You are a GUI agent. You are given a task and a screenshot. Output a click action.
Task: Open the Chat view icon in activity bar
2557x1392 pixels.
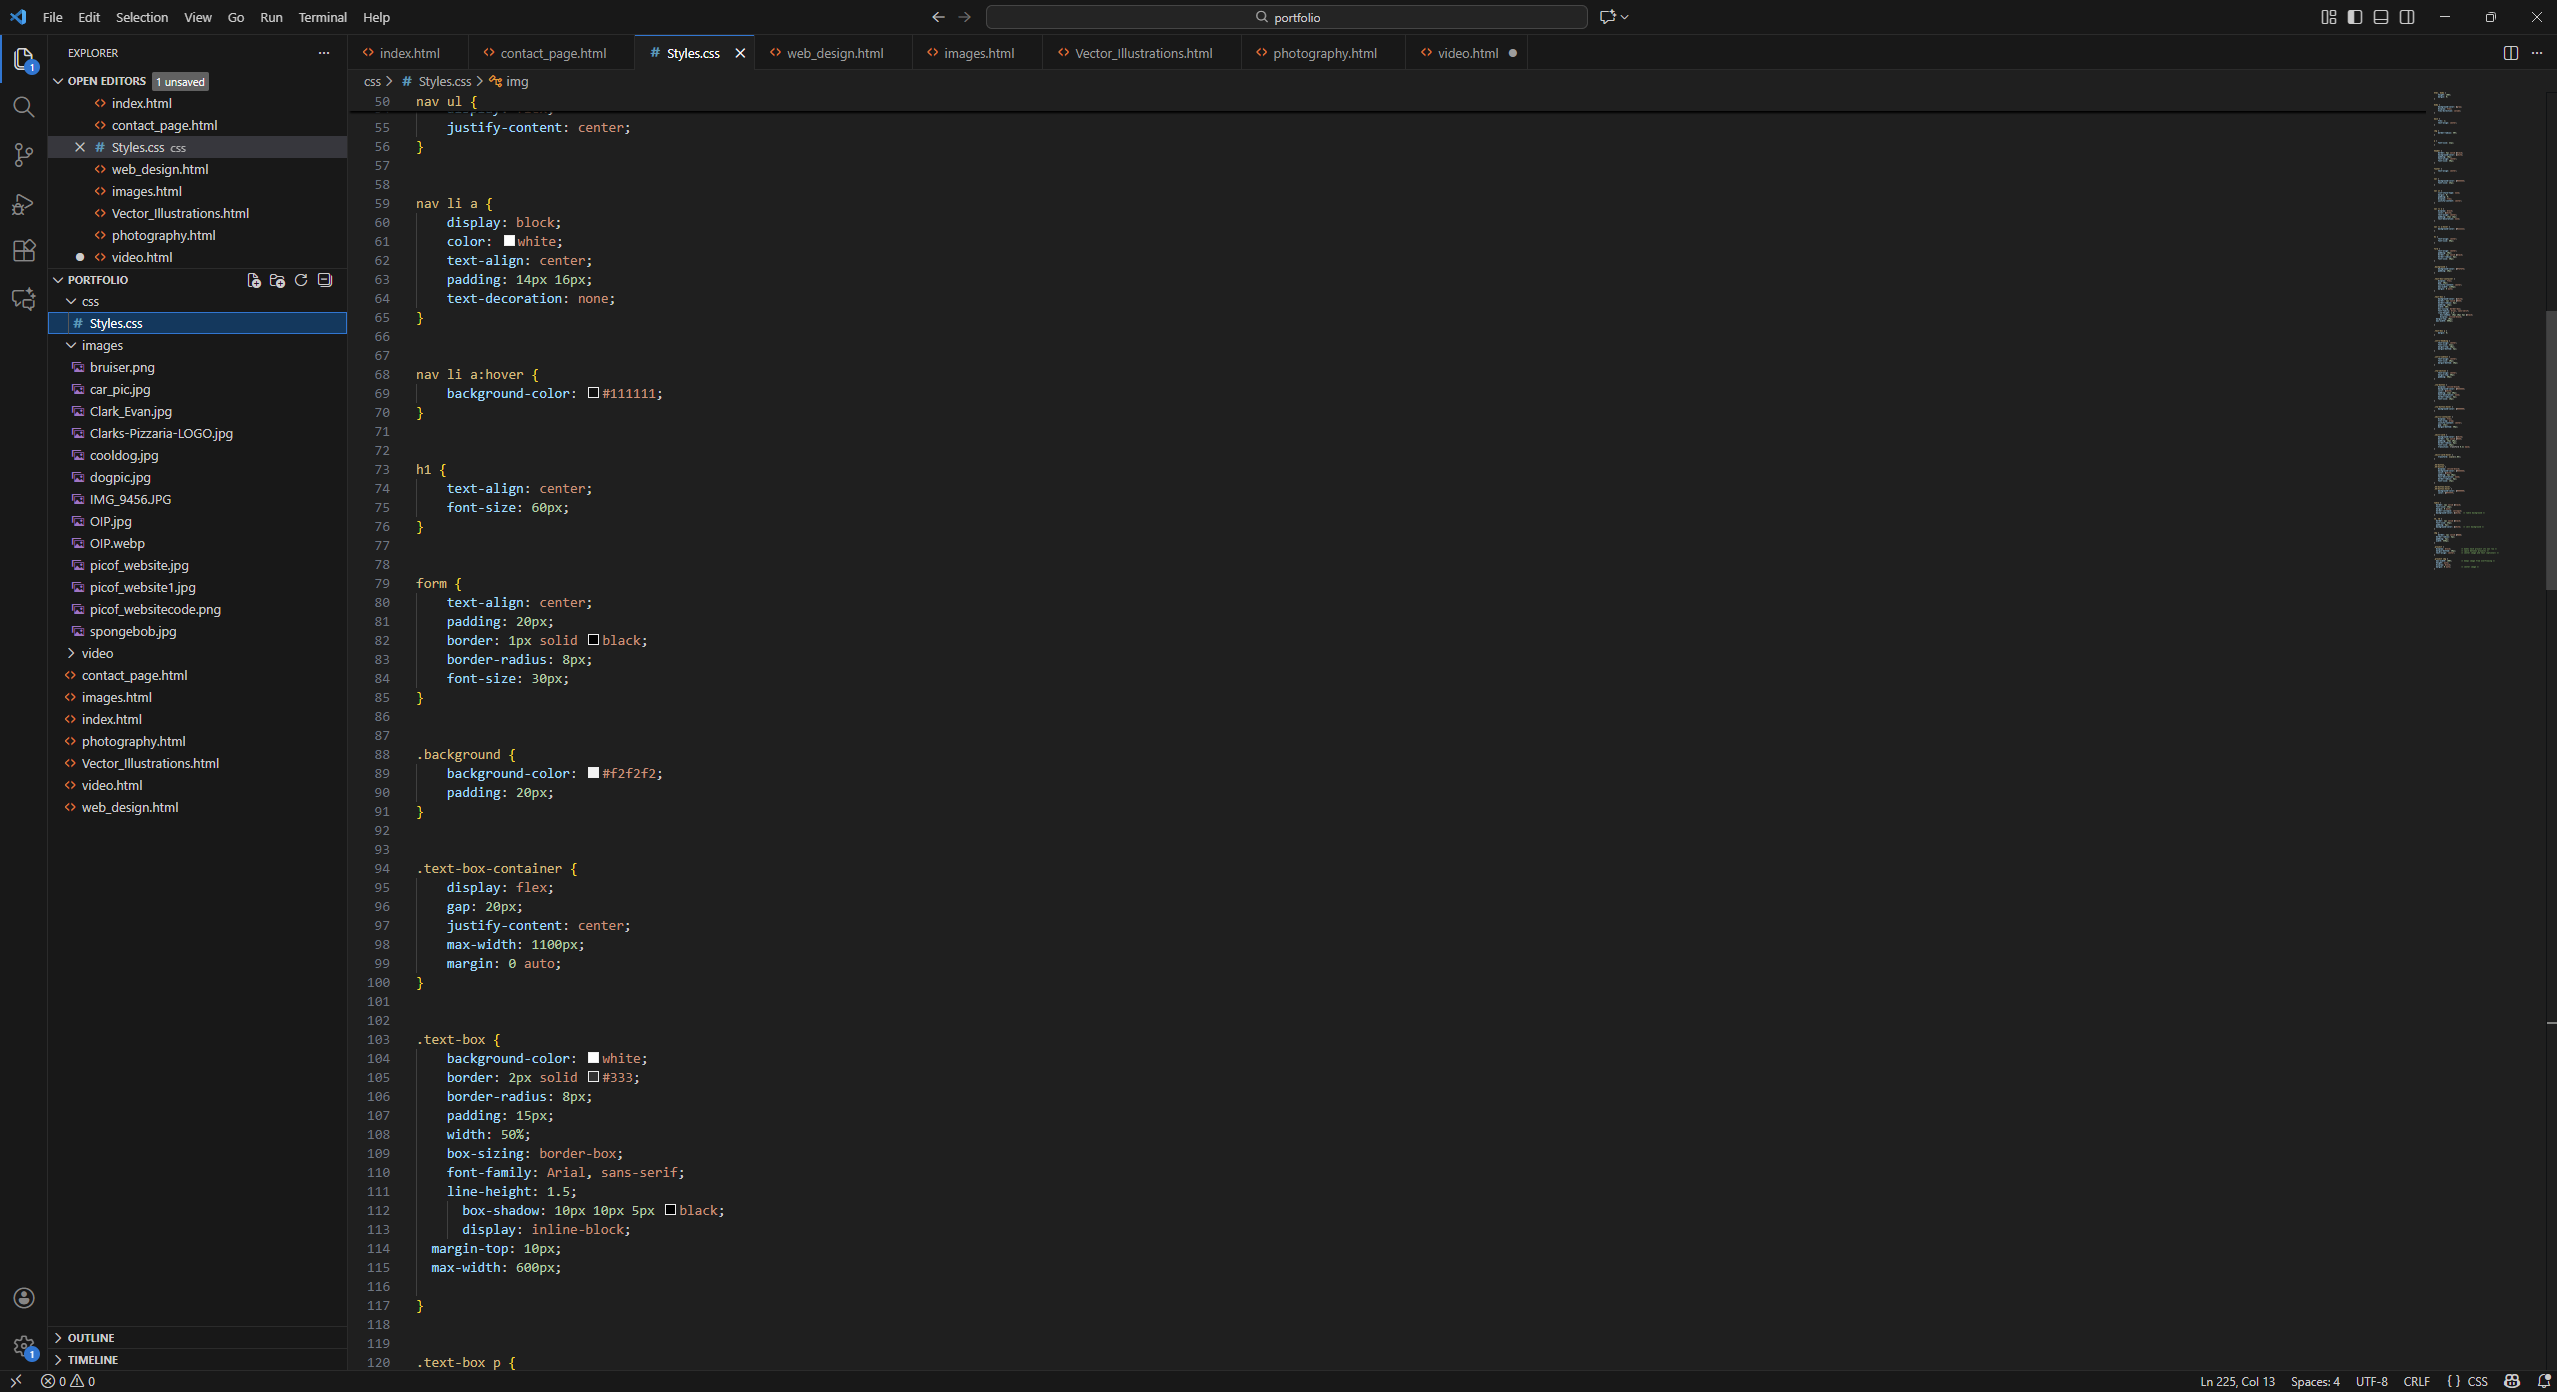[24, 299]
